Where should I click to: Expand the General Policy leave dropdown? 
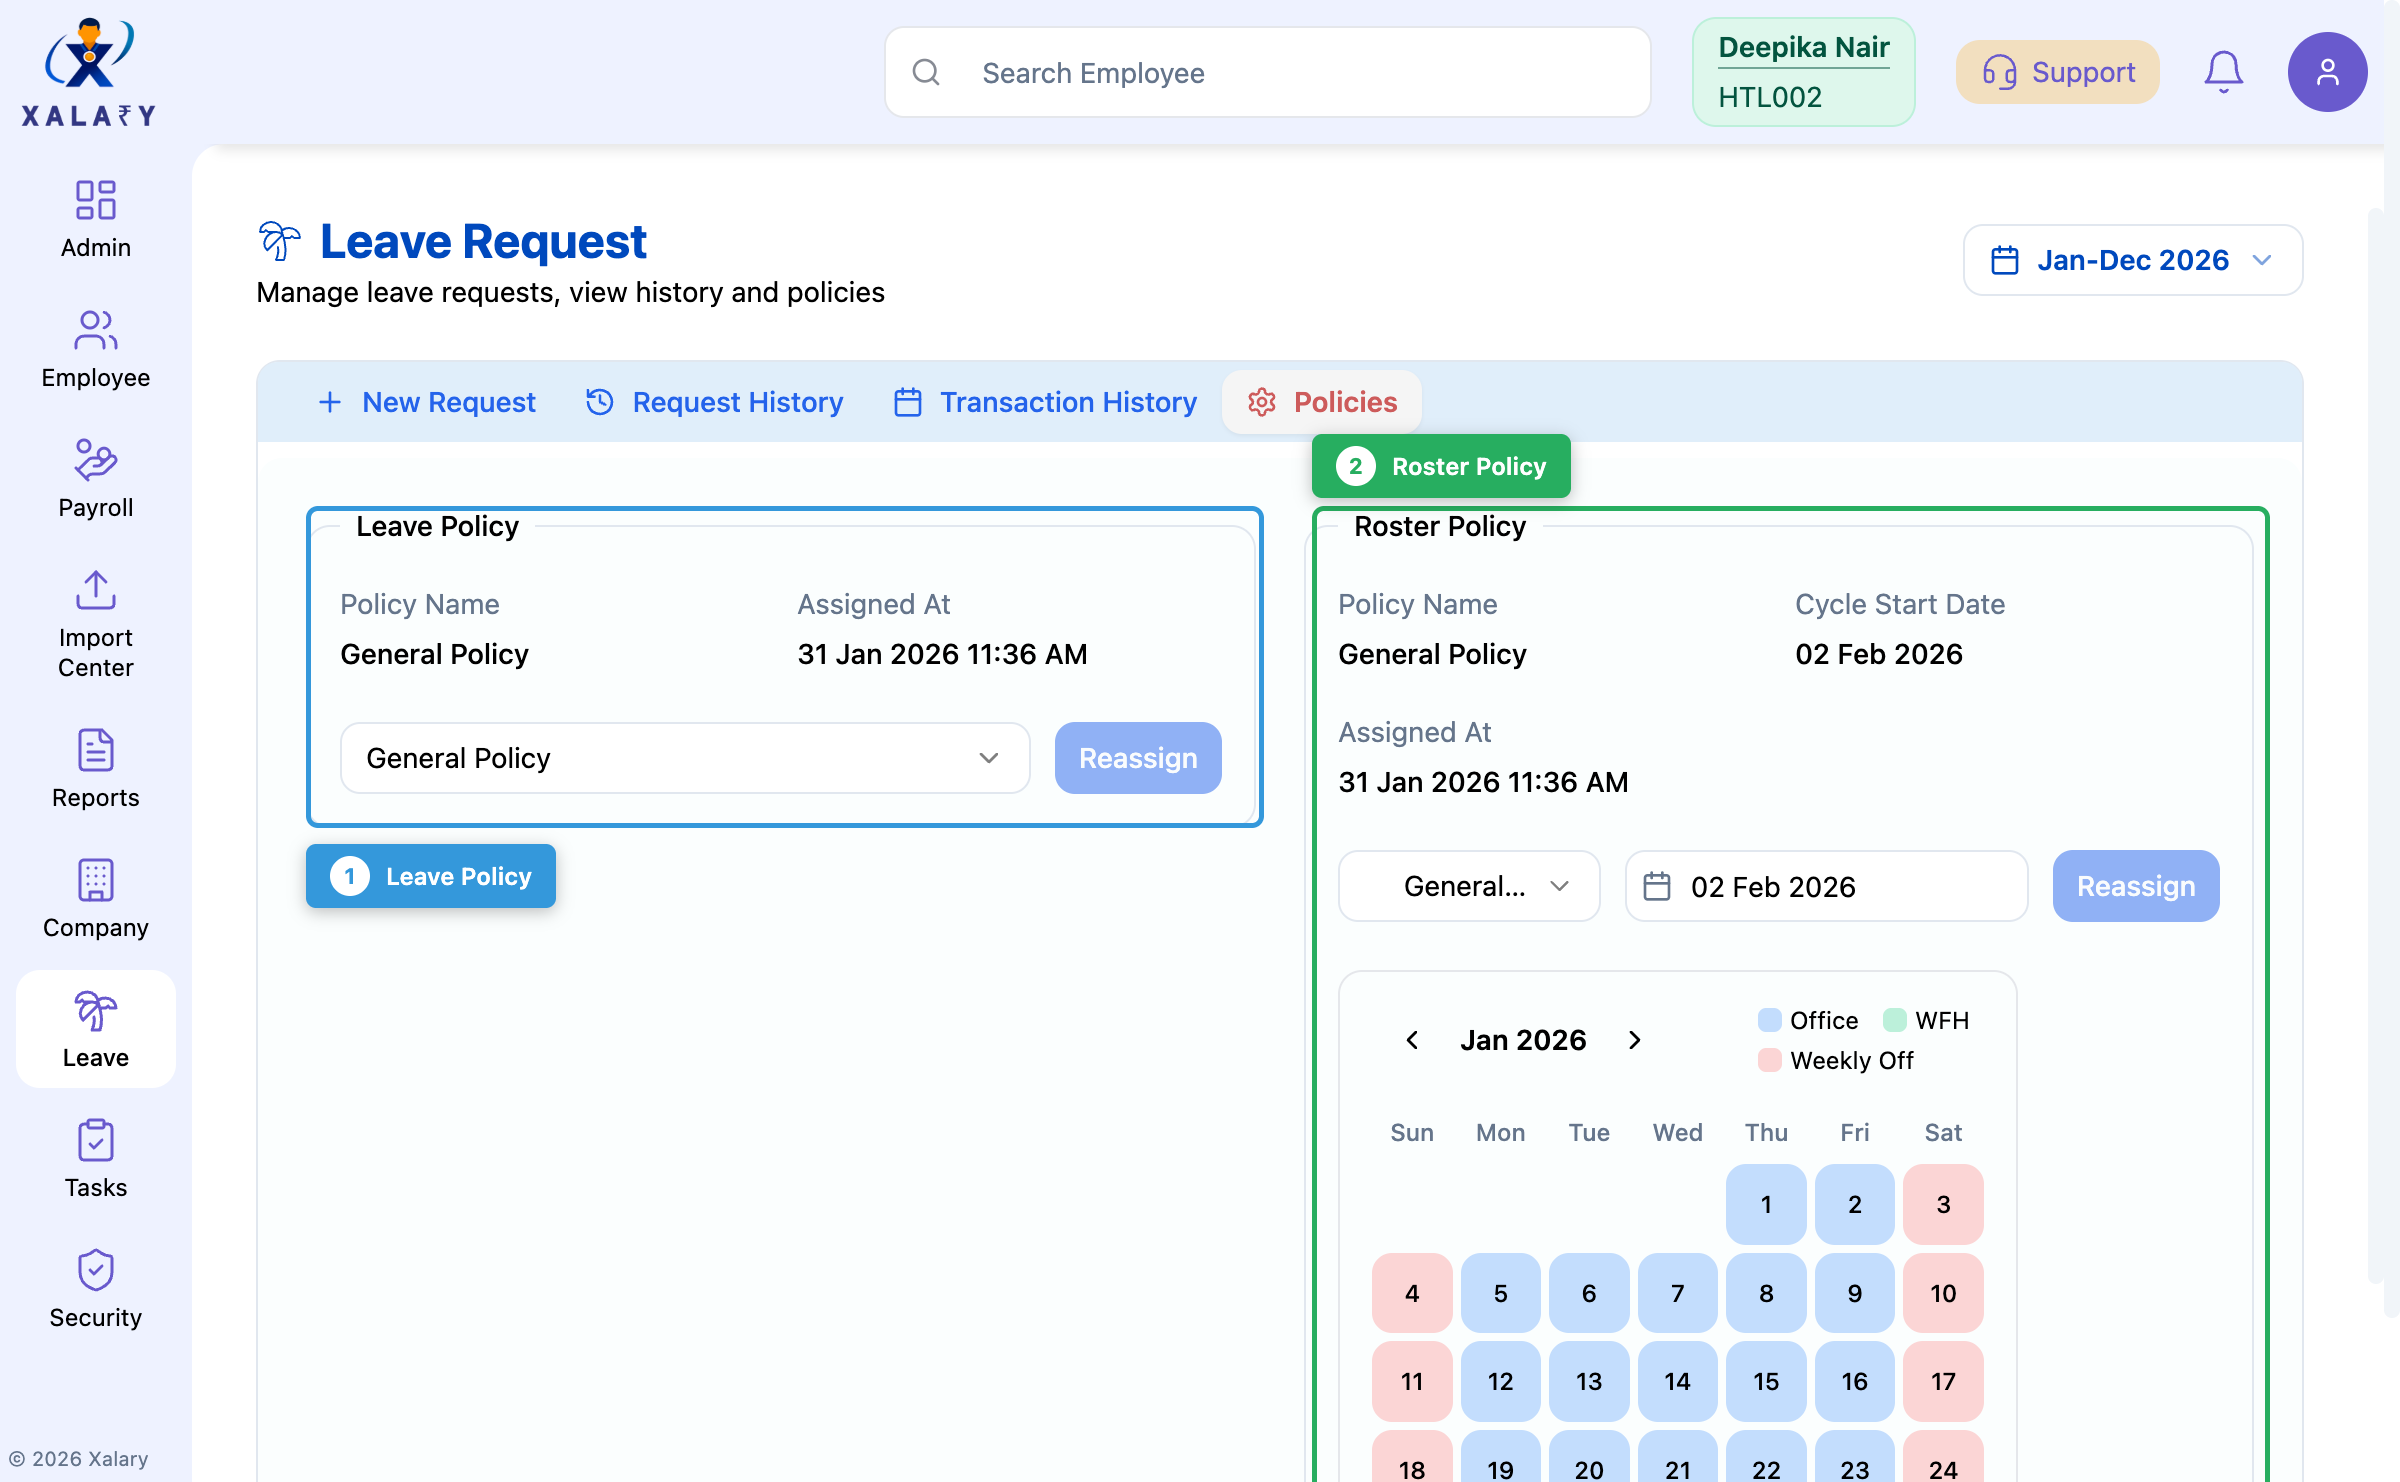[686, 758]
